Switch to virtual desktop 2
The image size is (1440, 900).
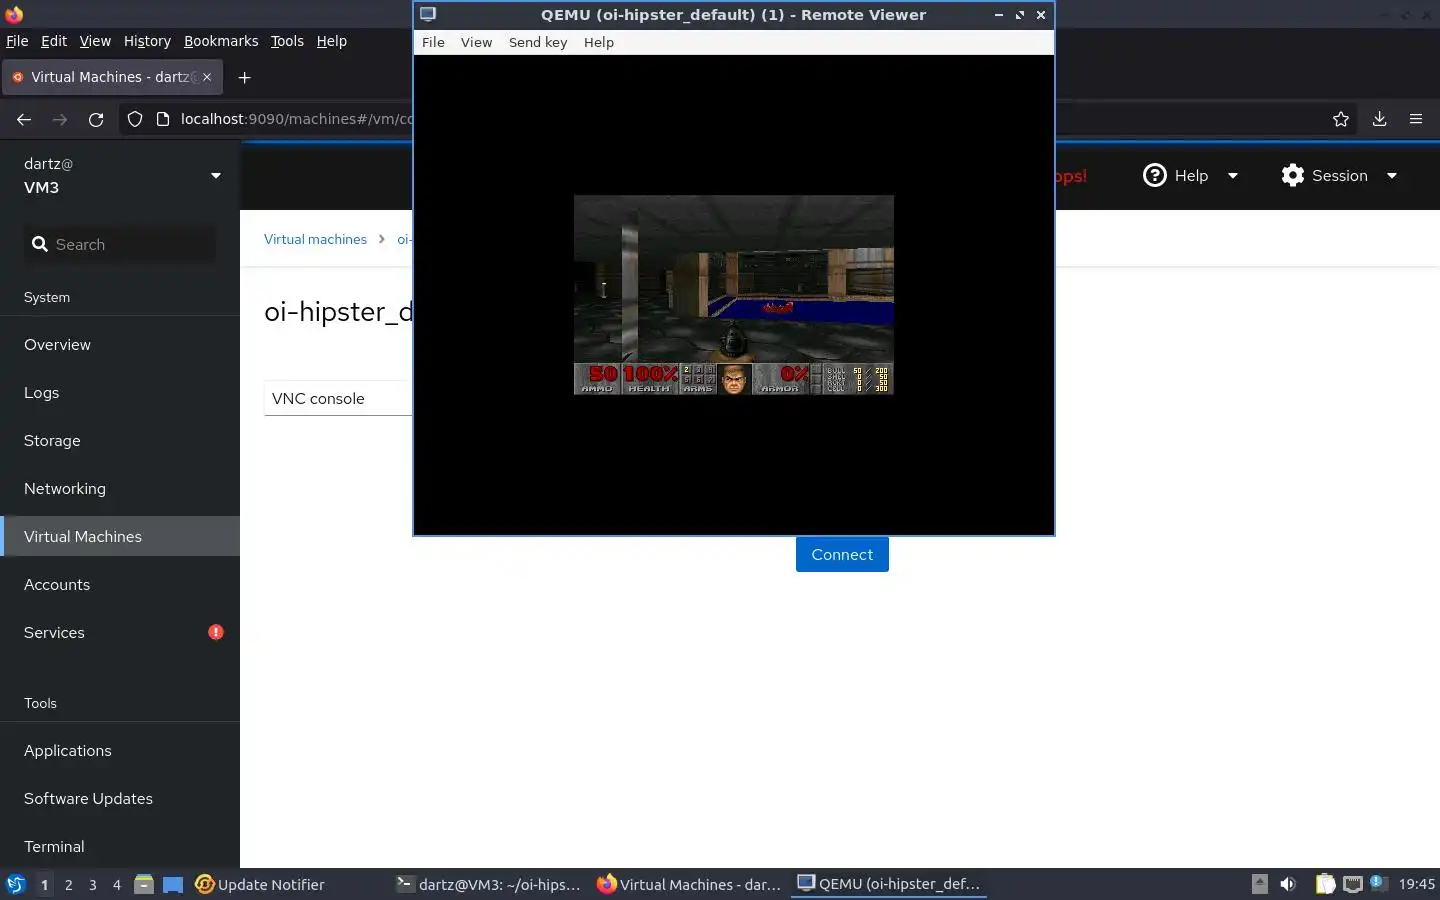pos(68,884)
